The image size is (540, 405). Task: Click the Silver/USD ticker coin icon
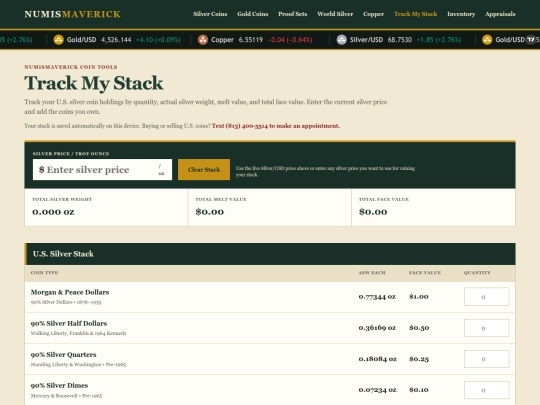tap(342, 40)
